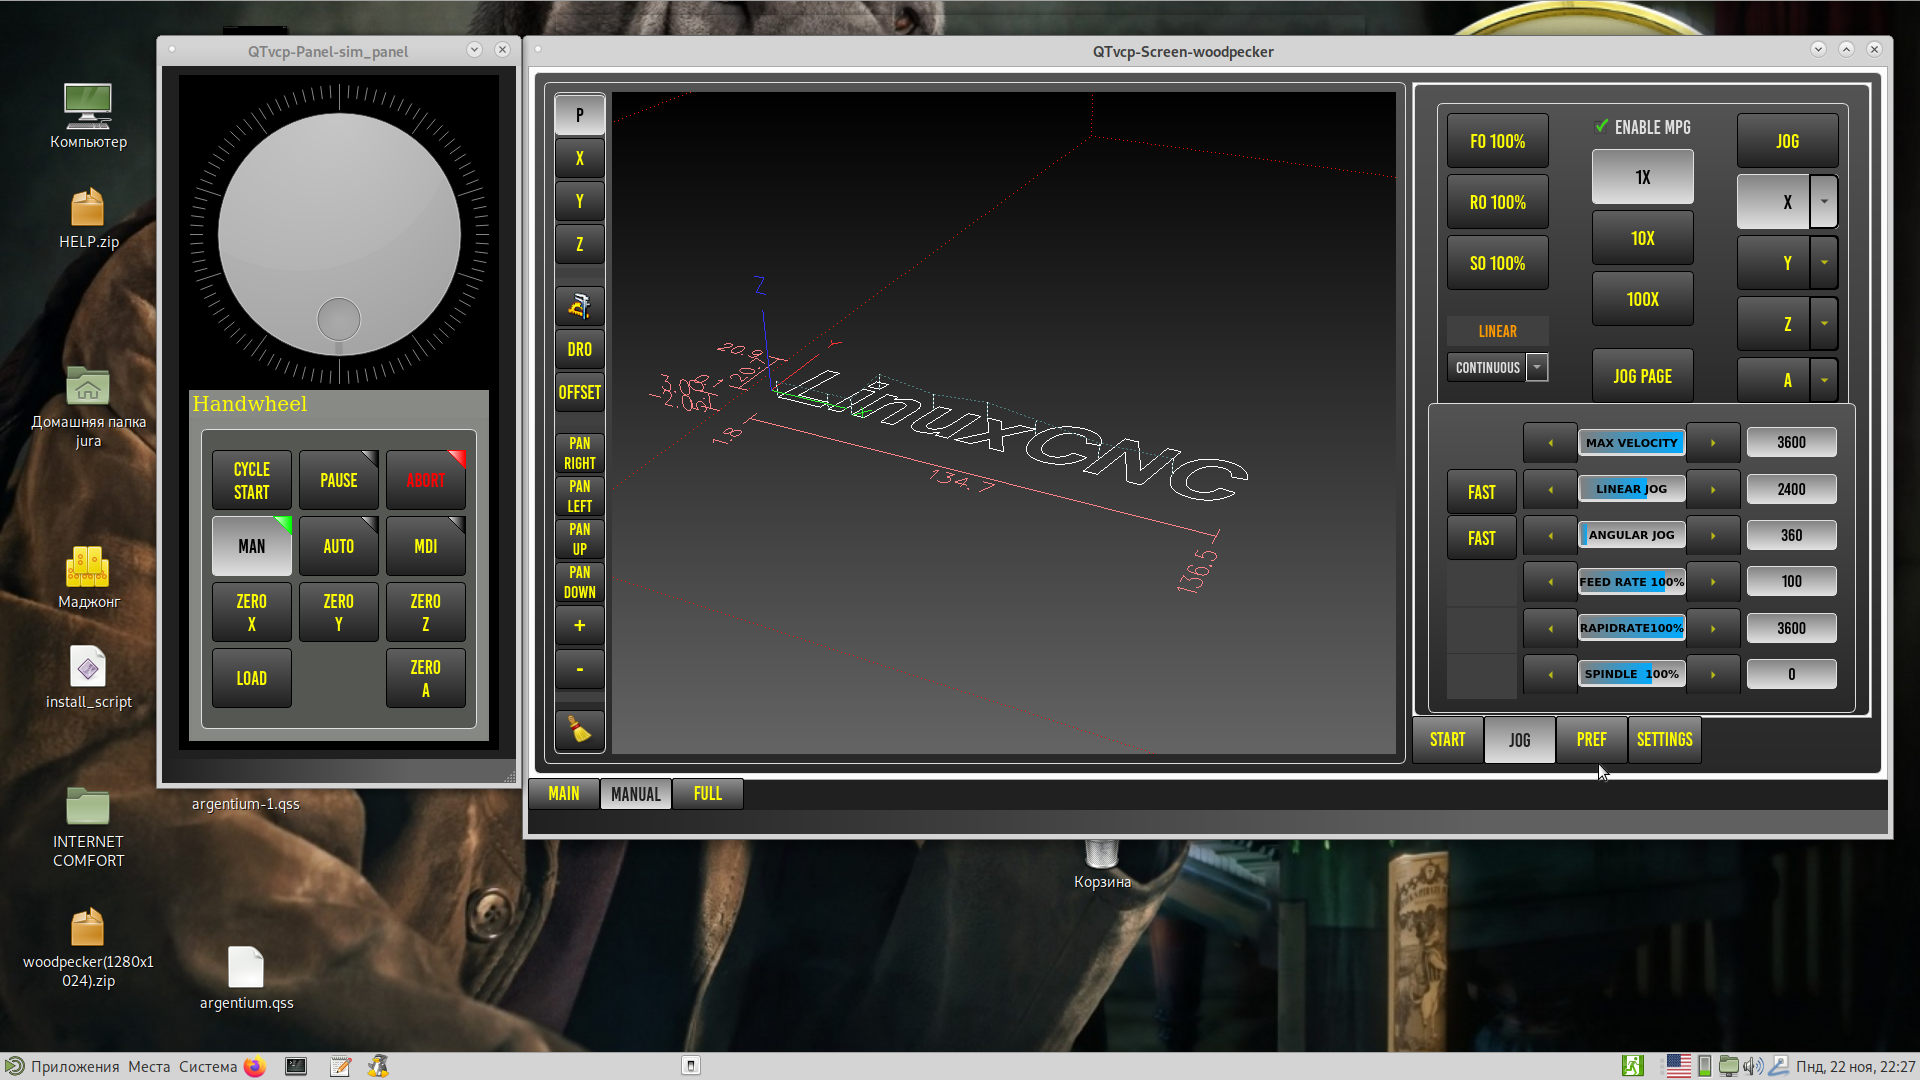Select the P perspective view button
The image size is (1920, 1080).
(x=579, y=115)
